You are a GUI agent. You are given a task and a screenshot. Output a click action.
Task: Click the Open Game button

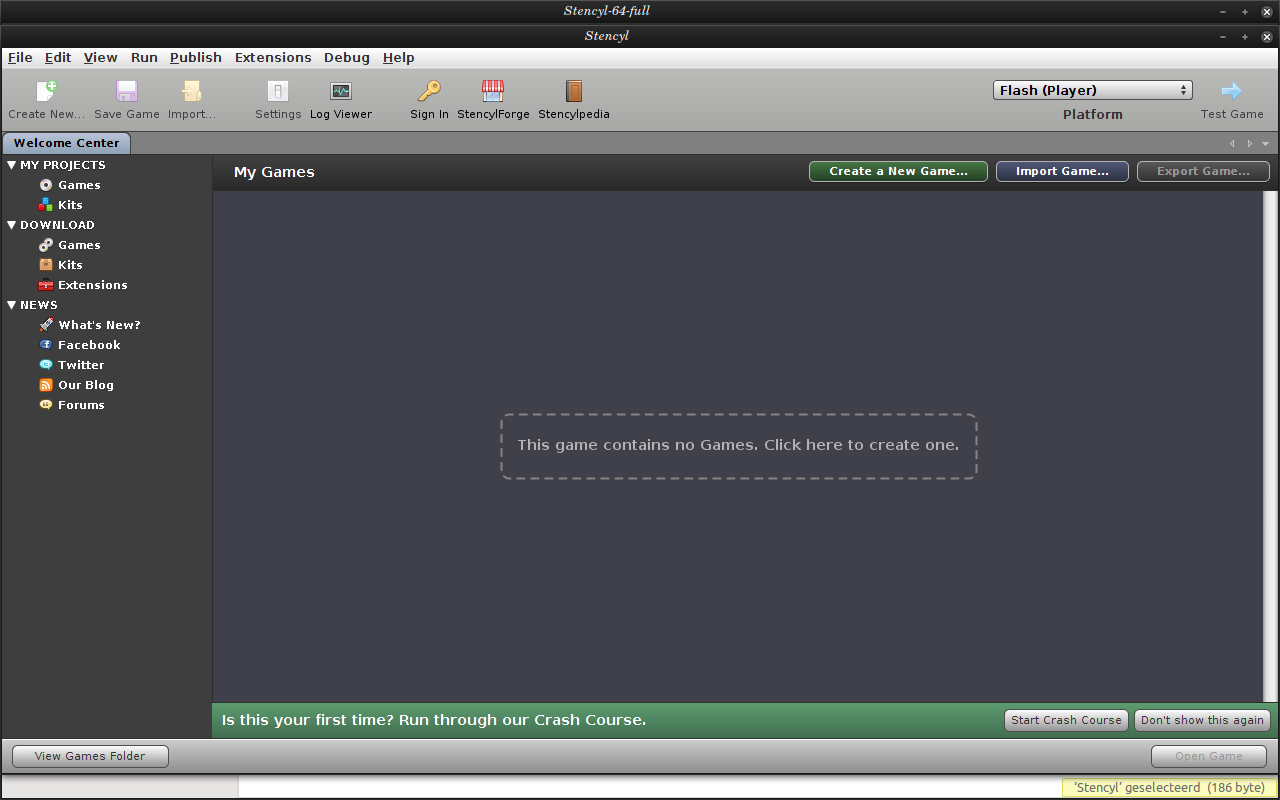point(1209,756)
